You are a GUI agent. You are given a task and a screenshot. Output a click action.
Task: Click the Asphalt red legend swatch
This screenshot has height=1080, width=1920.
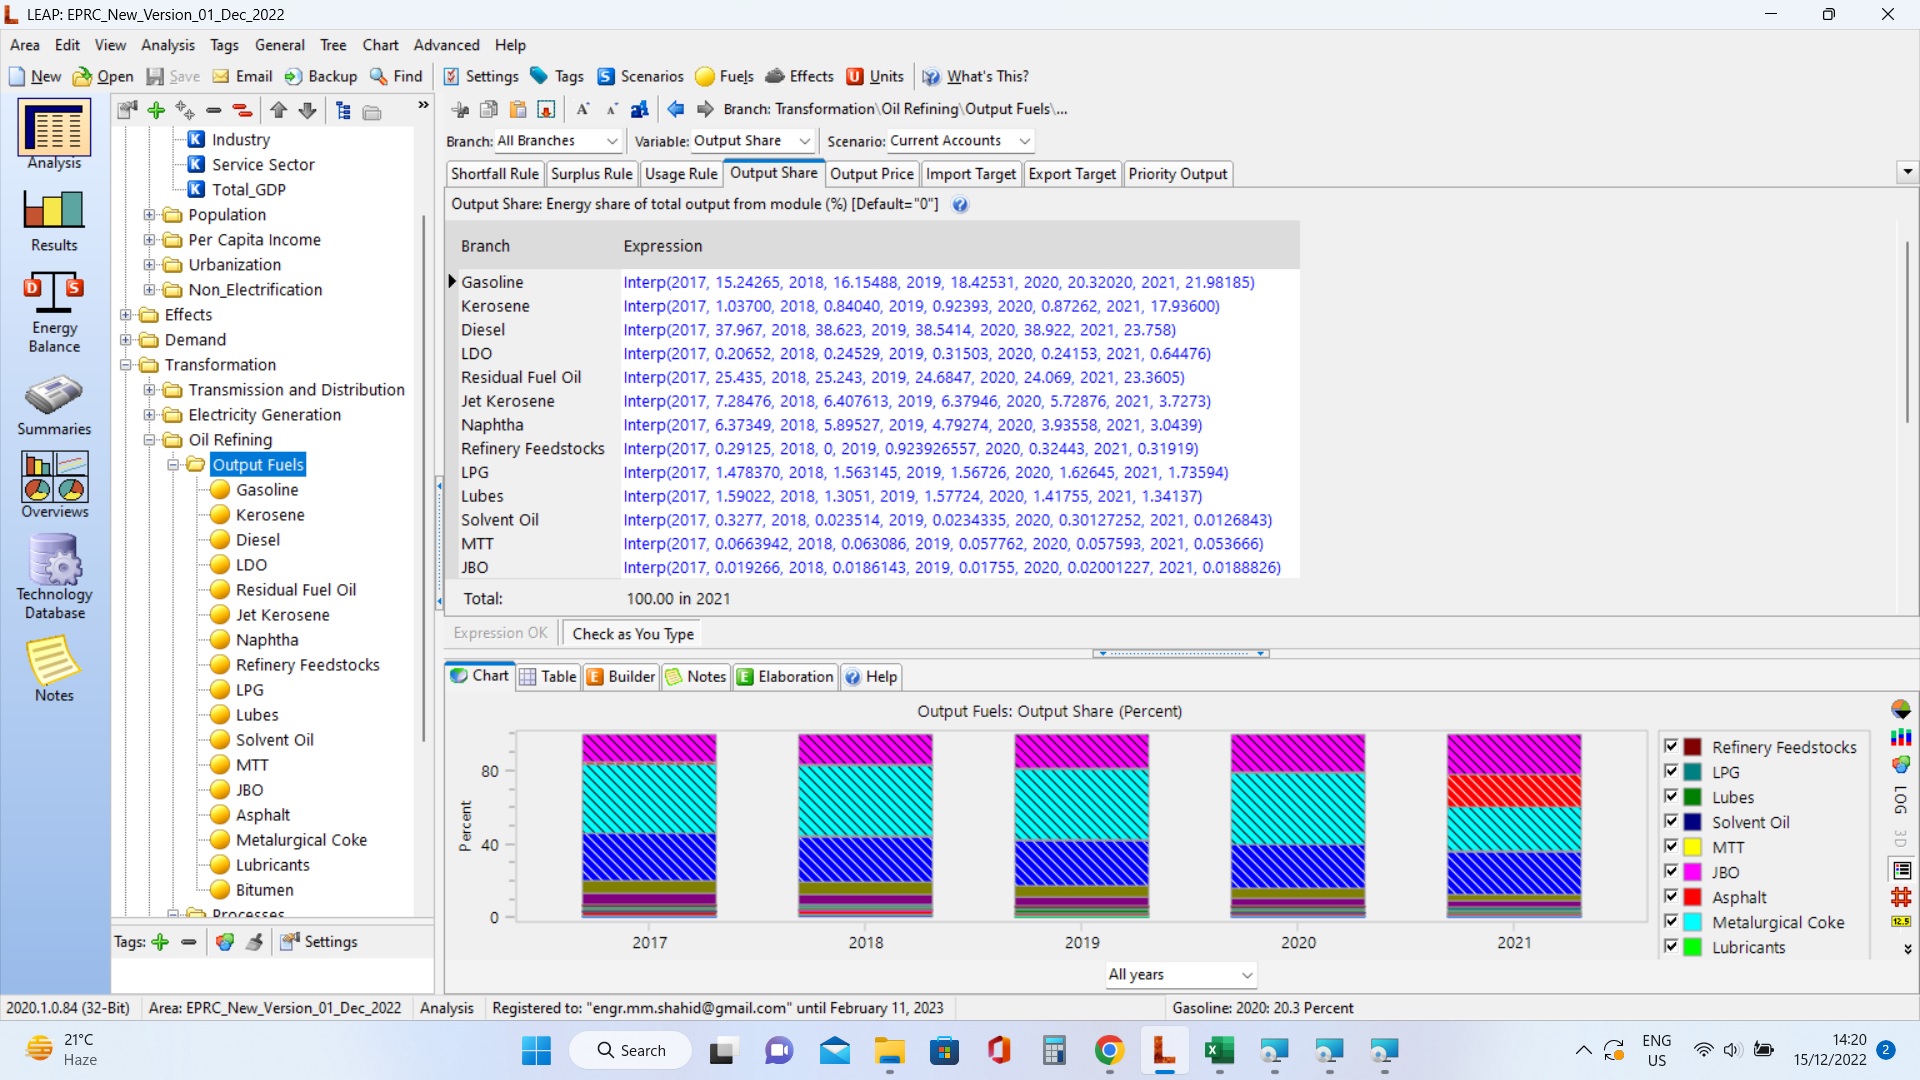click(1693, 897)
